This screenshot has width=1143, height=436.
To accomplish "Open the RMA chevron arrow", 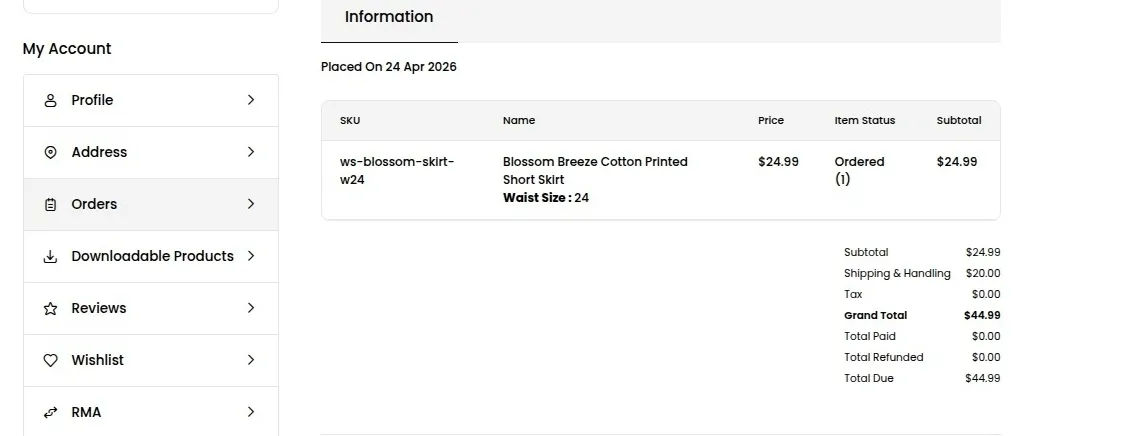I will (251, 412).
